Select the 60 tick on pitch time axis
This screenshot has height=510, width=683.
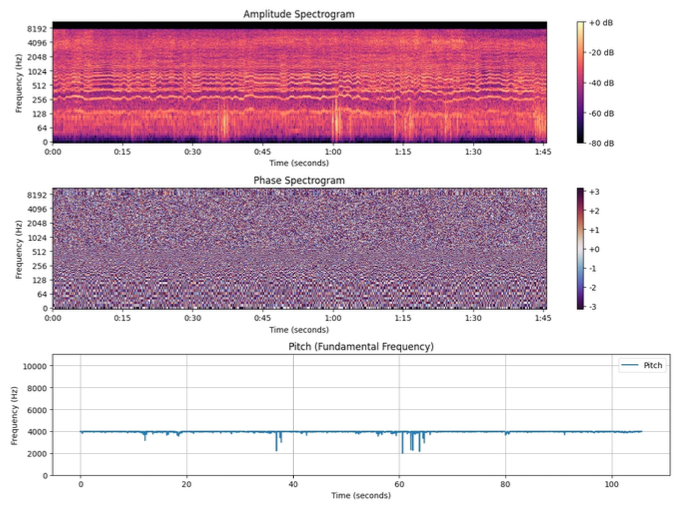click(x=399, y=485)
